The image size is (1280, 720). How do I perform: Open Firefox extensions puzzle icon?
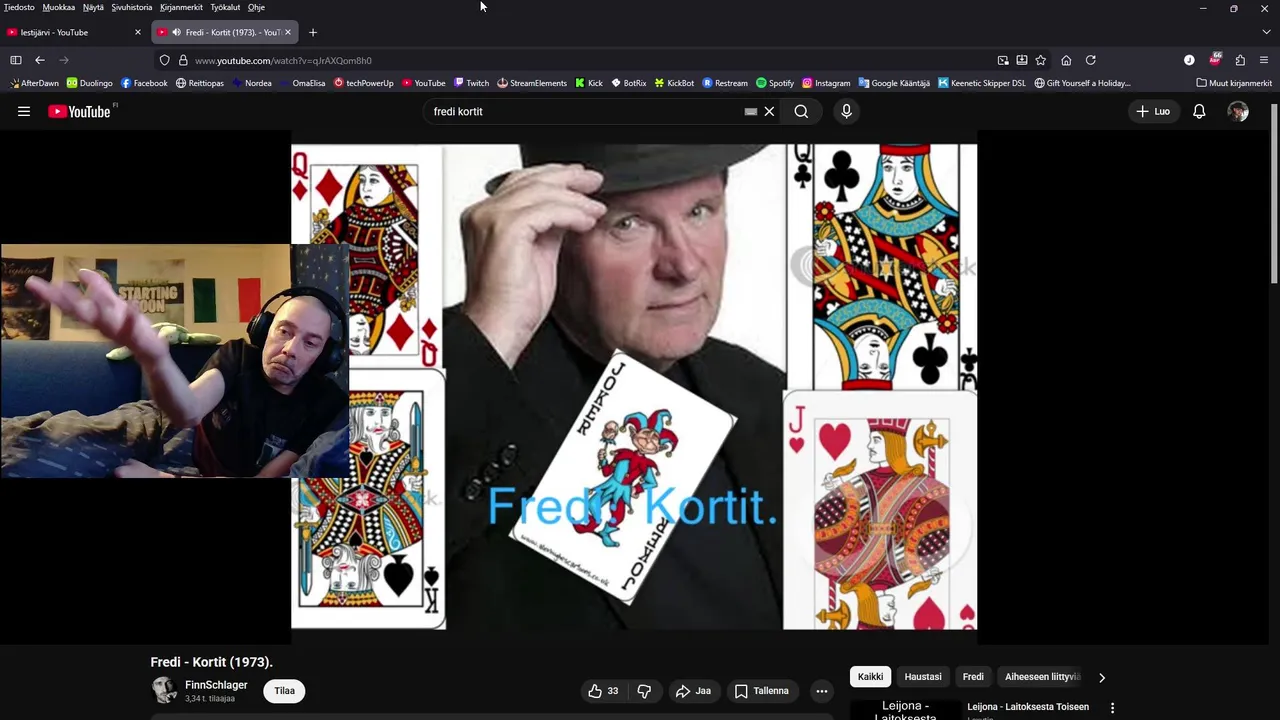(x=1240, y=60)
